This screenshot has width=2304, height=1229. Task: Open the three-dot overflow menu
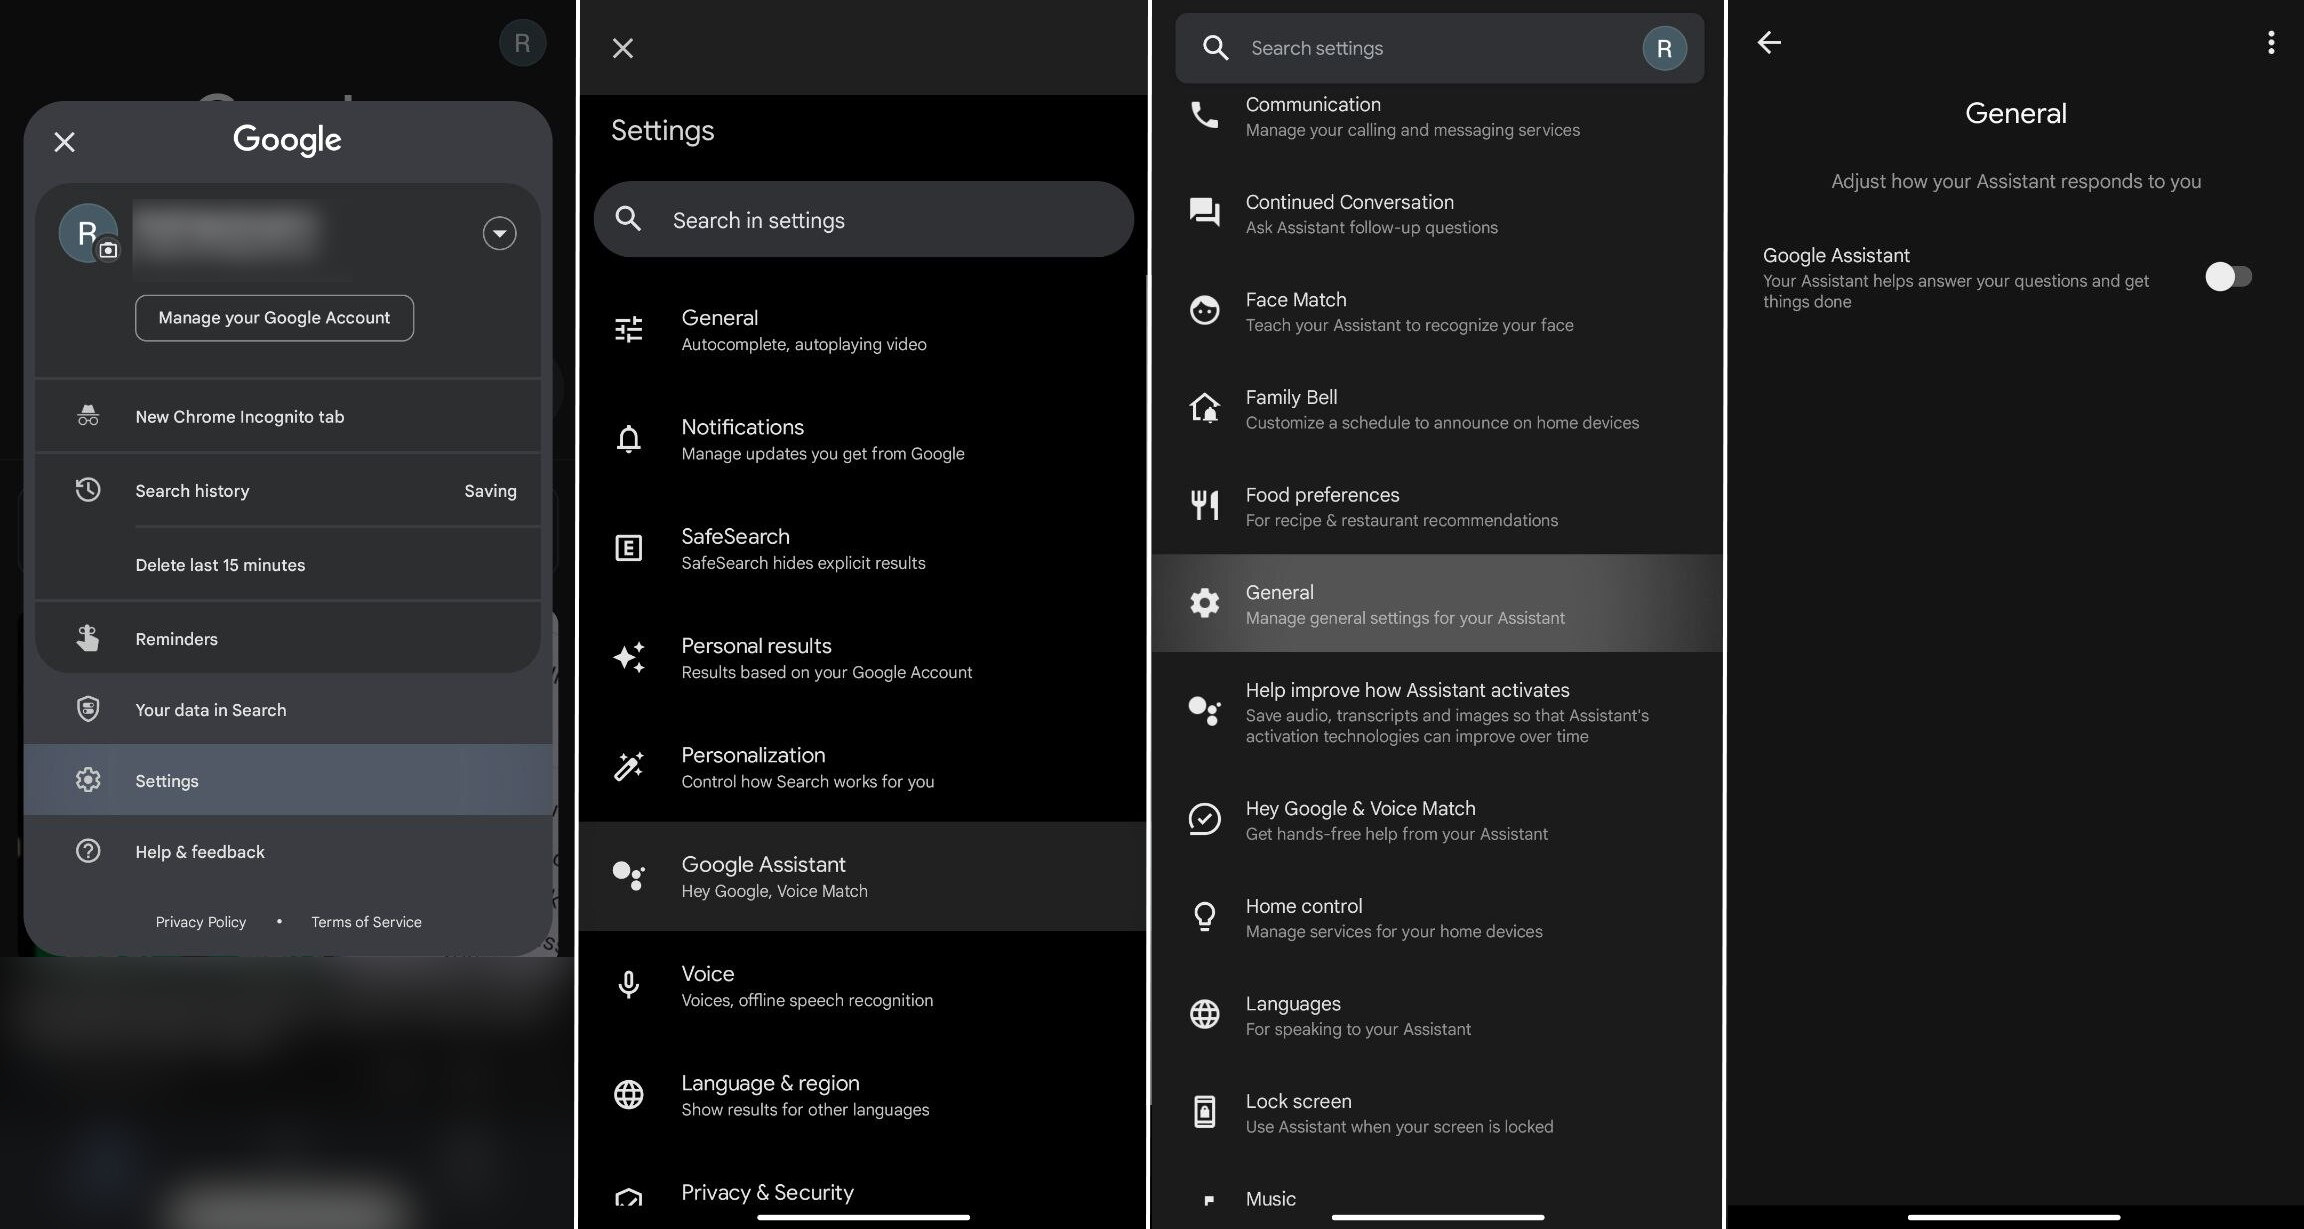coord(2271,42)
